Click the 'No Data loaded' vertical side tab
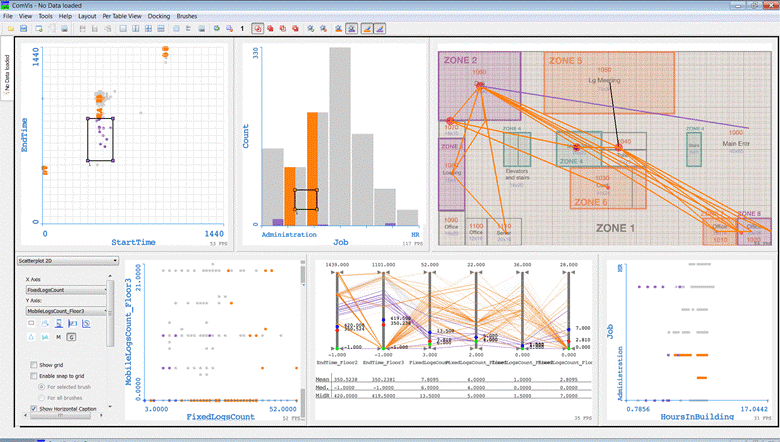The image size is (780, 442). tap(6, 73)
